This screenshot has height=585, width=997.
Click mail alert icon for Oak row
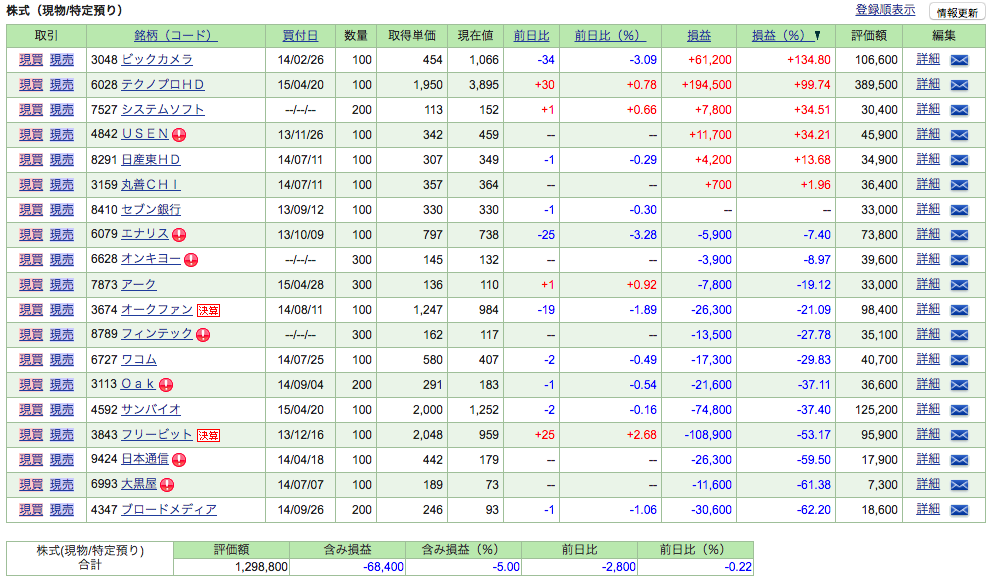959,385
